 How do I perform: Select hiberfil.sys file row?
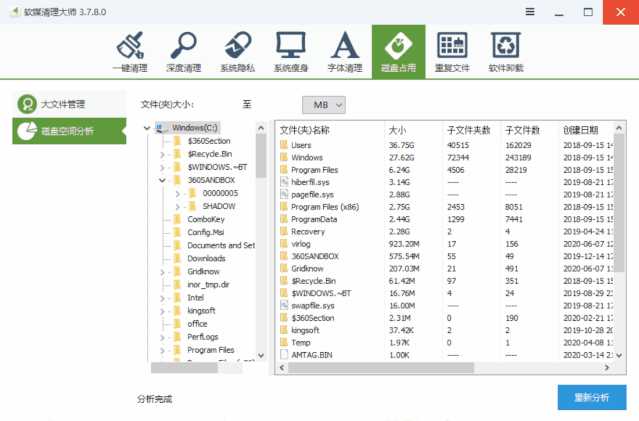coord(445,182)
